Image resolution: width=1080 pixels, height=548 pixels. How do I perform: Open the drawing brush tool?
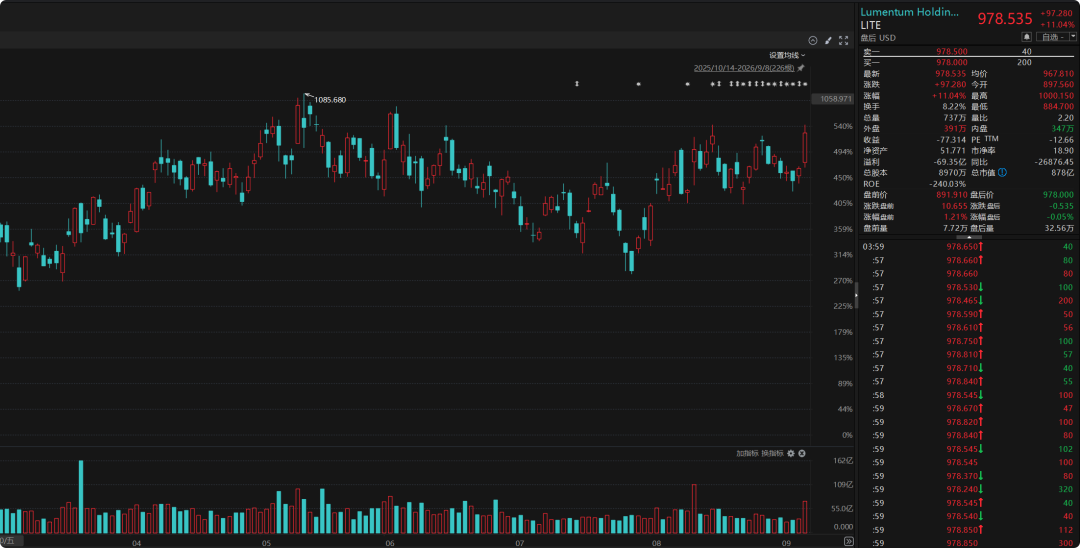[828, 41]
